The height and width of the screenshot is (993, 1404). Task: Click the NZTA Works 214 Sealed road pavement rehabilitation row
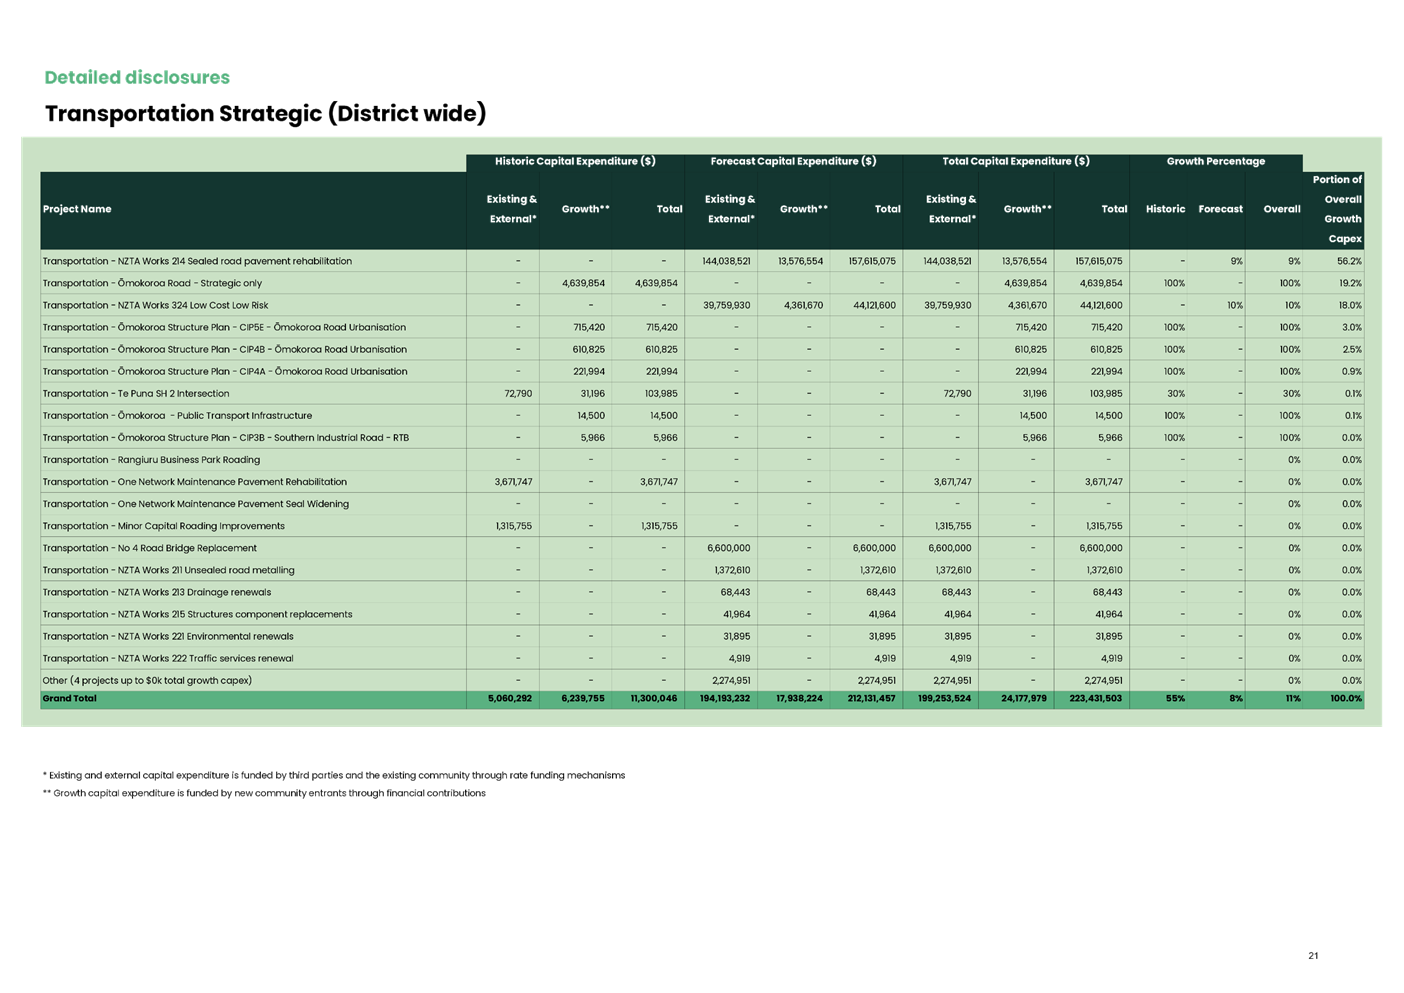click(196, 260)
